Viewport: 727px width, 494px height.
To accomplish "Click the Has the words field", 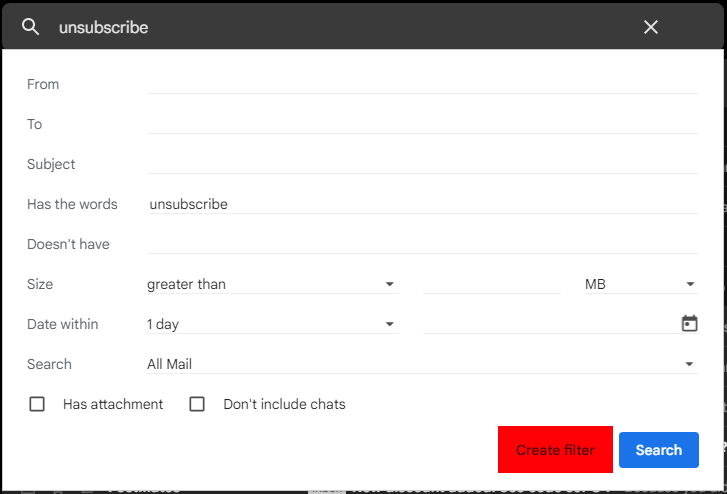I will pyautogui.click(x=422, y=204).
